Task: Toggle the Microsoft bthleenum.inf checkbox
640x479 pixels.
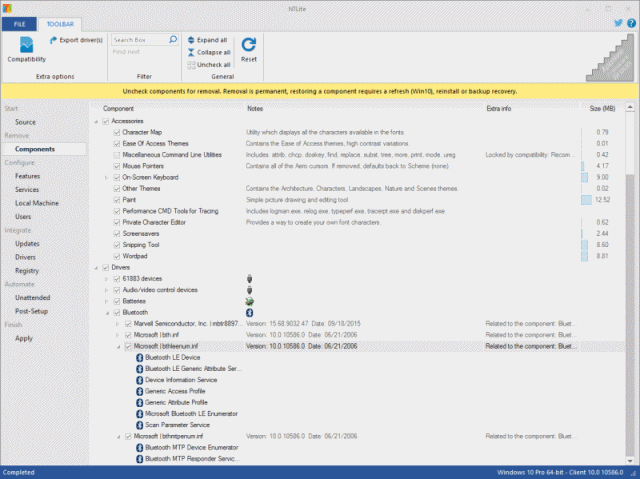Action: pyautogui.click(x=128, y=346)
